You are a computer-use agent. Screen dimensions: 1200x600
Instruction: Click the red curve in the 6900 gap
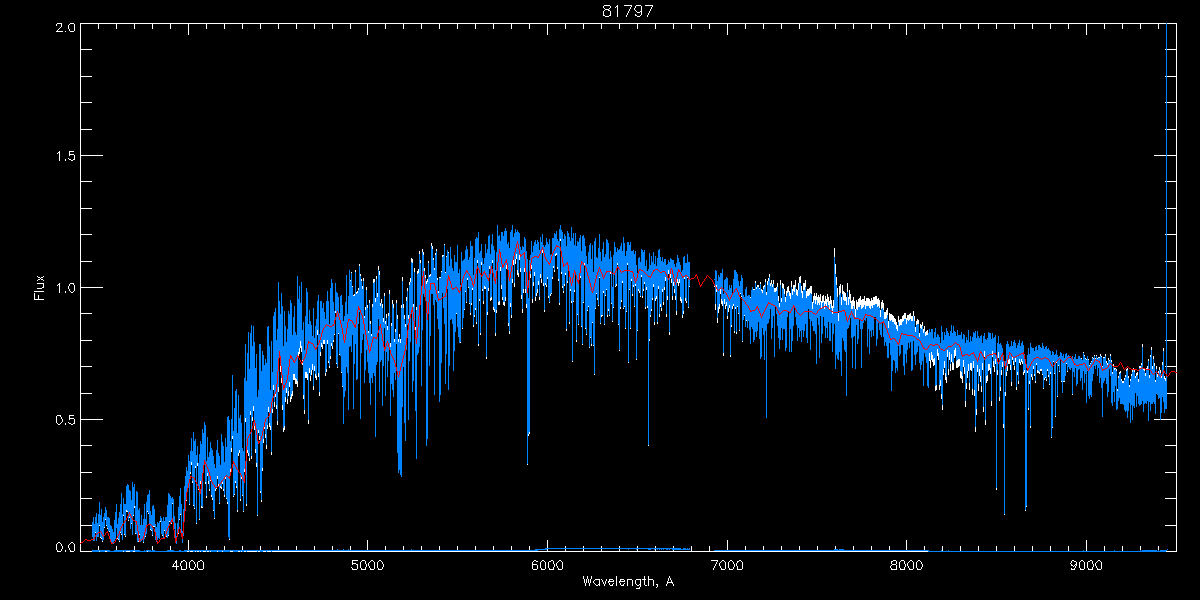click(x=703, y=280)
